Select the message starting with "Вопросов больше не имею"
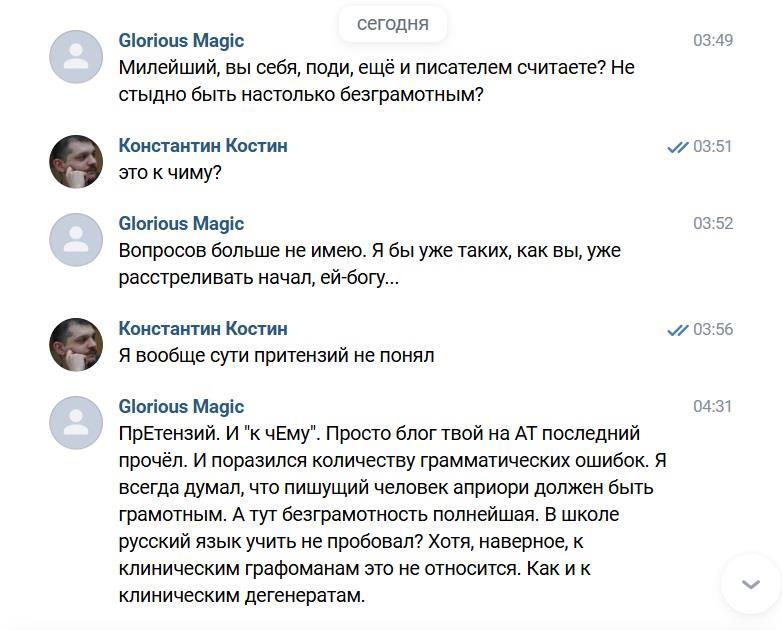The width and height of the screenshot is (782, 630). tap(370, 264)
